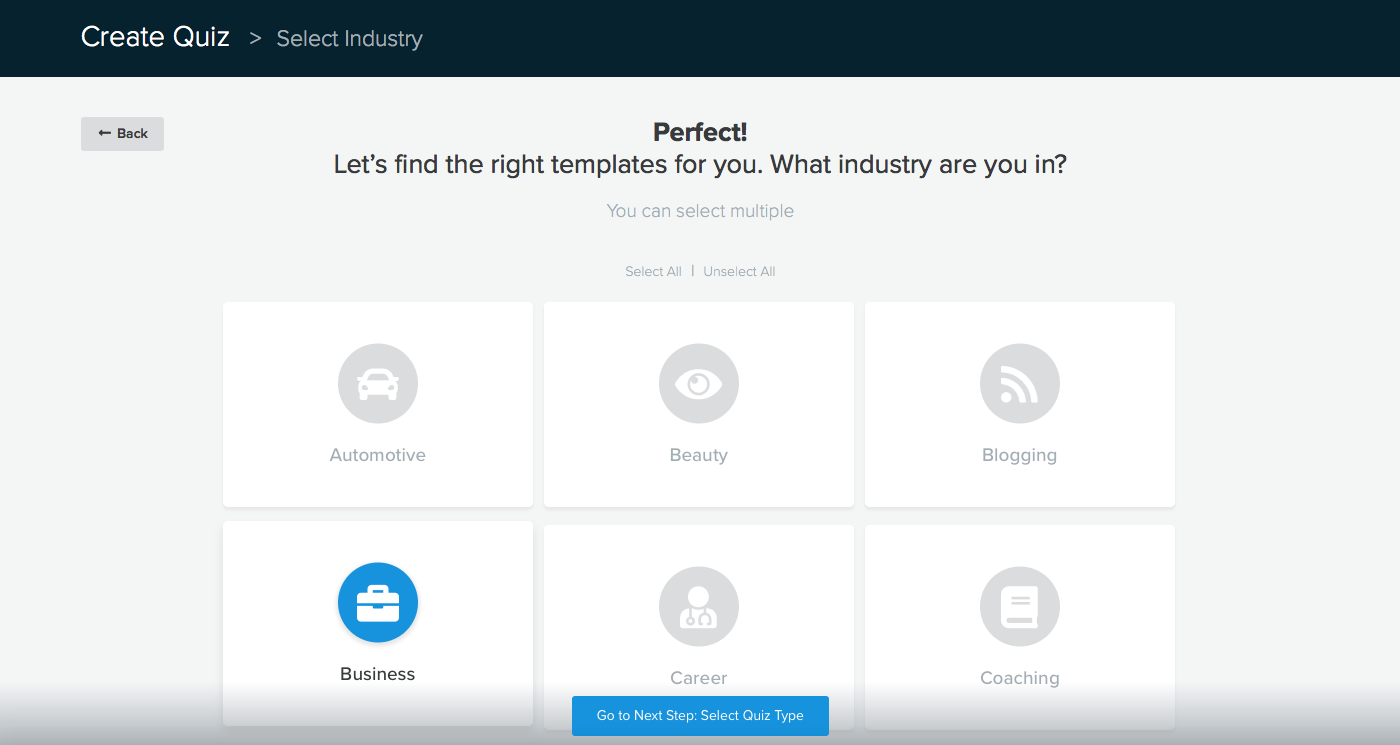Click the blue Business briefcase icon
Image resolution: width=1400 pixels, height=745 pixels.
pyautogui.click(x=378, y=603)
